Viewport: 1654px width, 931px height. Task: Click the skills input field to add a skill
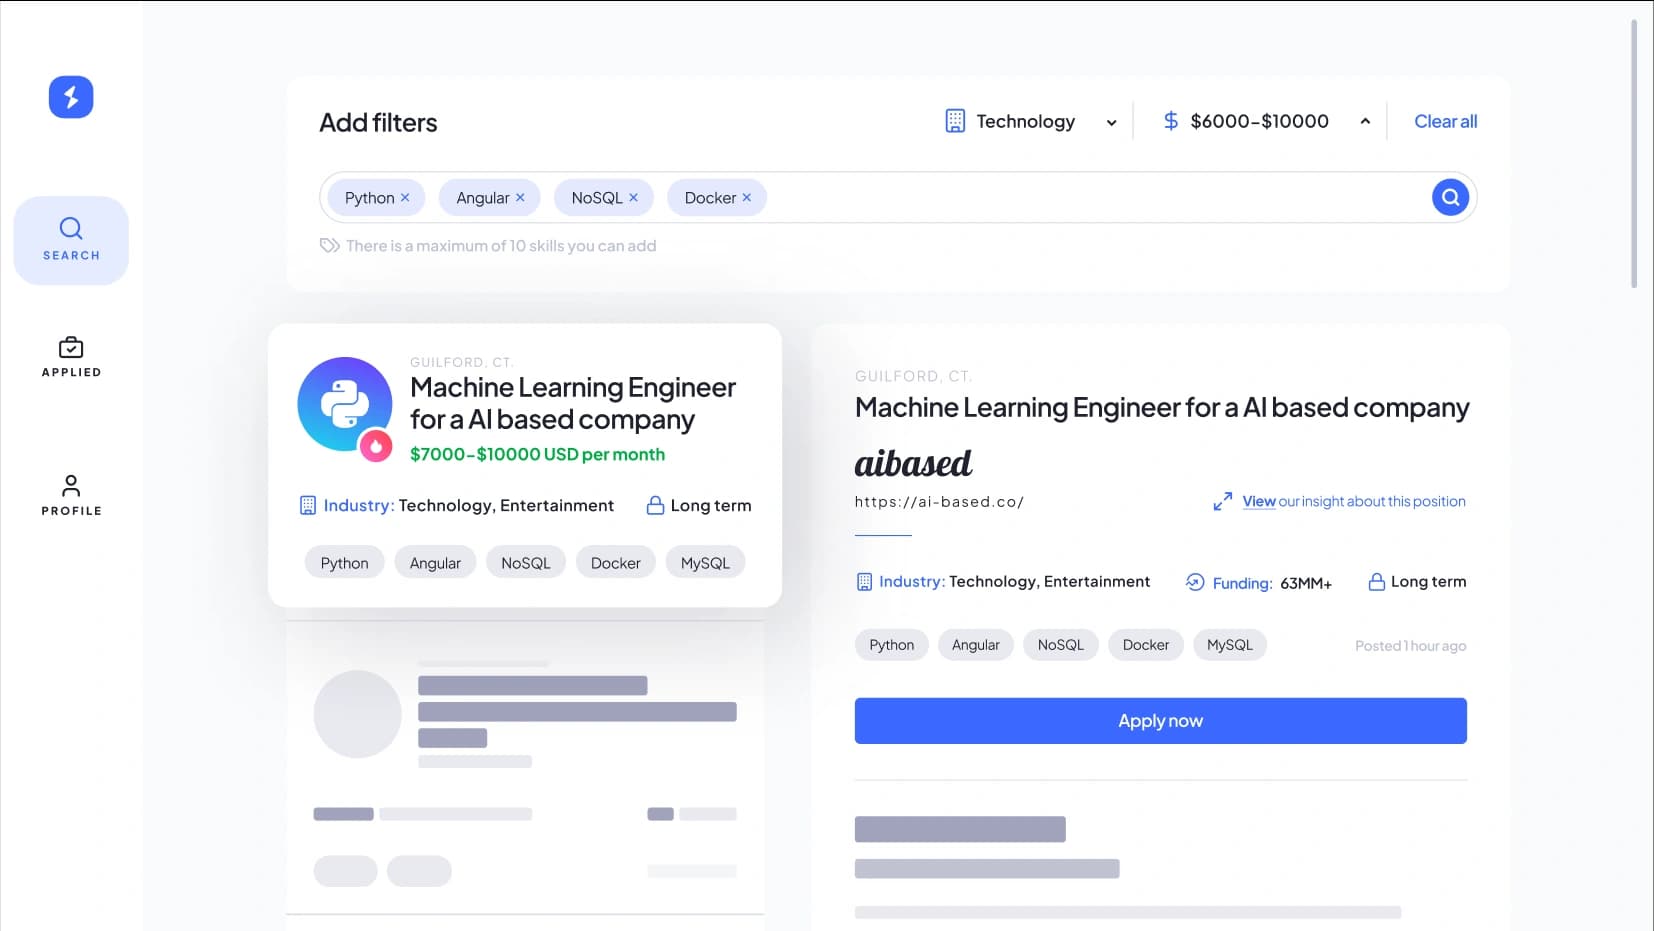tap(1000, 197)
